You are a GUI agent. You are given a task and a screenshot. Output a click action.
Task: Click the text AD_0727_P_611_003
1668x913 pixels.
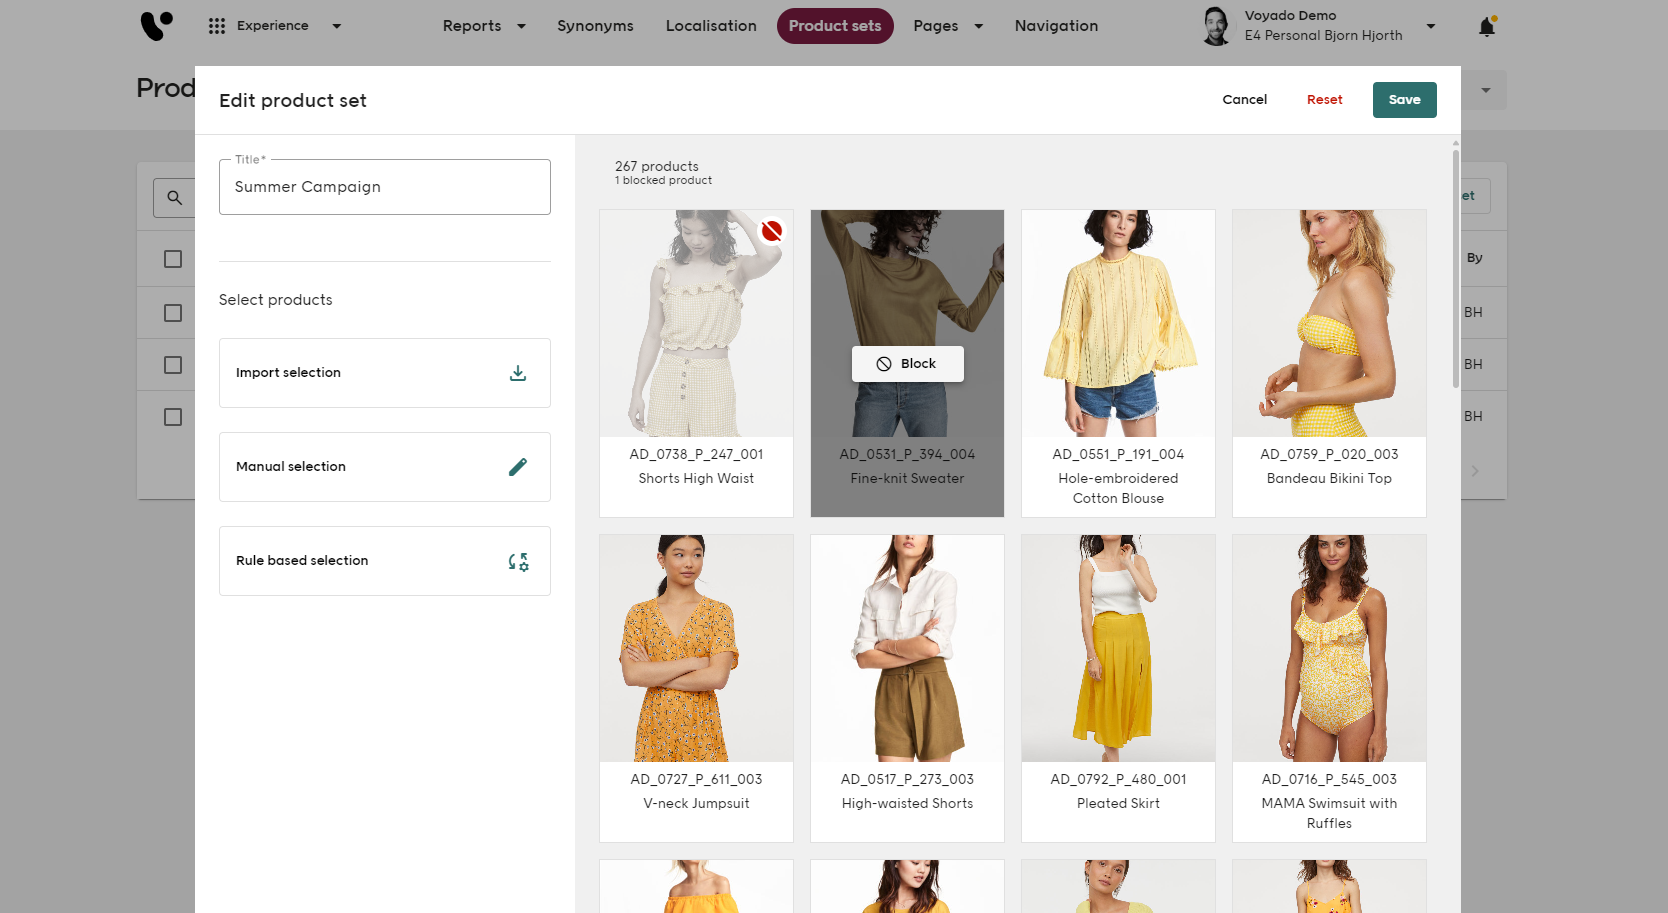(x=696, y=779)
